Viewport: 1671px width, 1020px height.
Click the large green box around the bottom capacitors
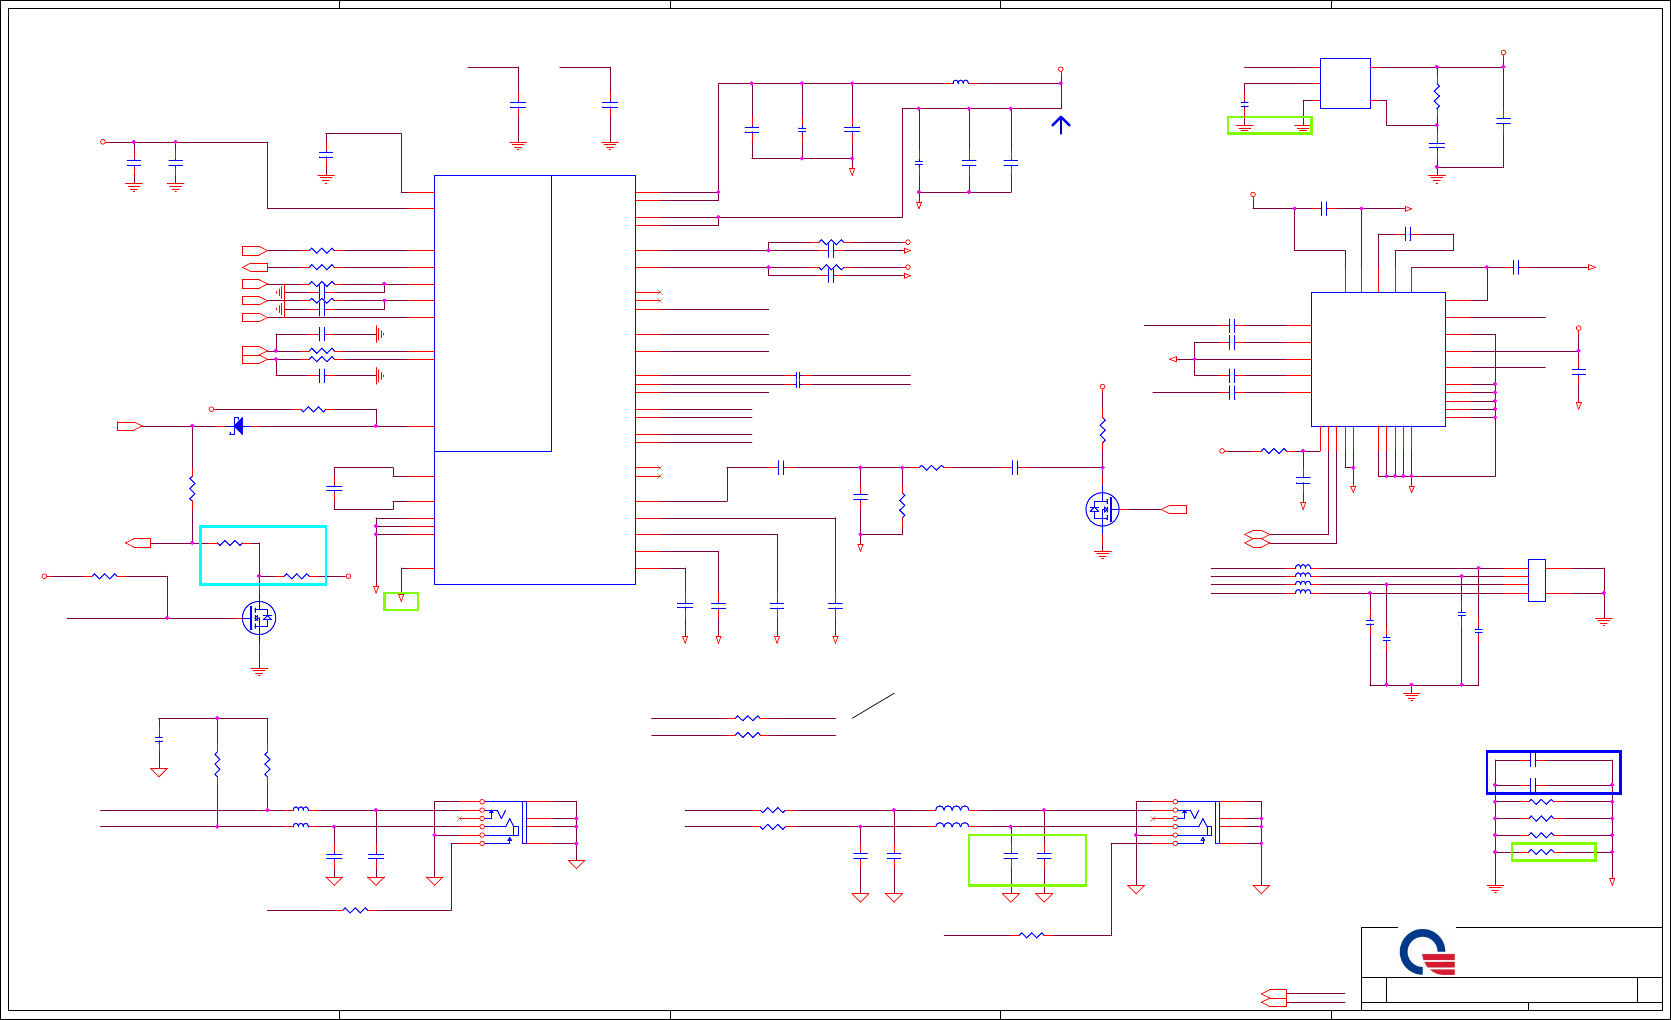pos(1027,860)
